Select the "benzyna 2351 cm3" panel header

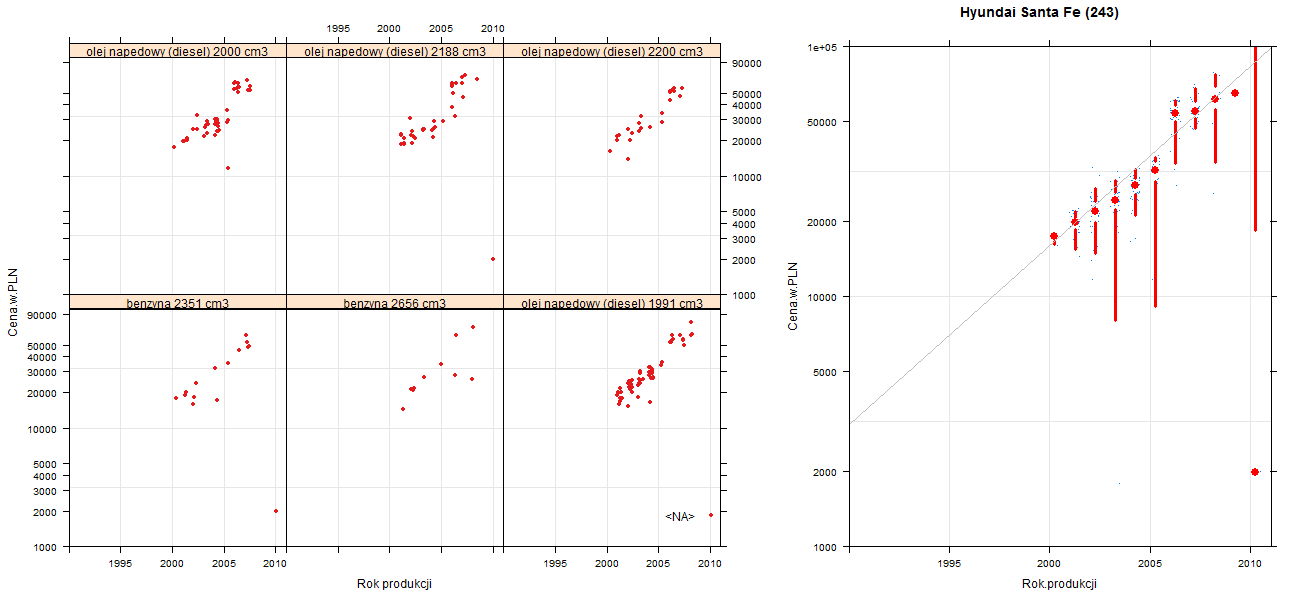tap(178, 303)
